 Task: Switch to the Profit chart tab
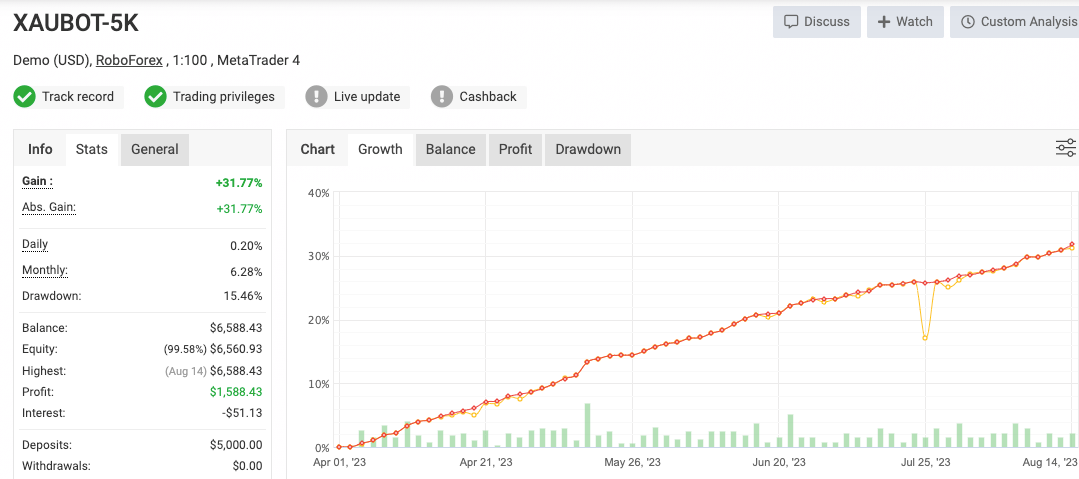pyautogui.click(x=515, y=149)
